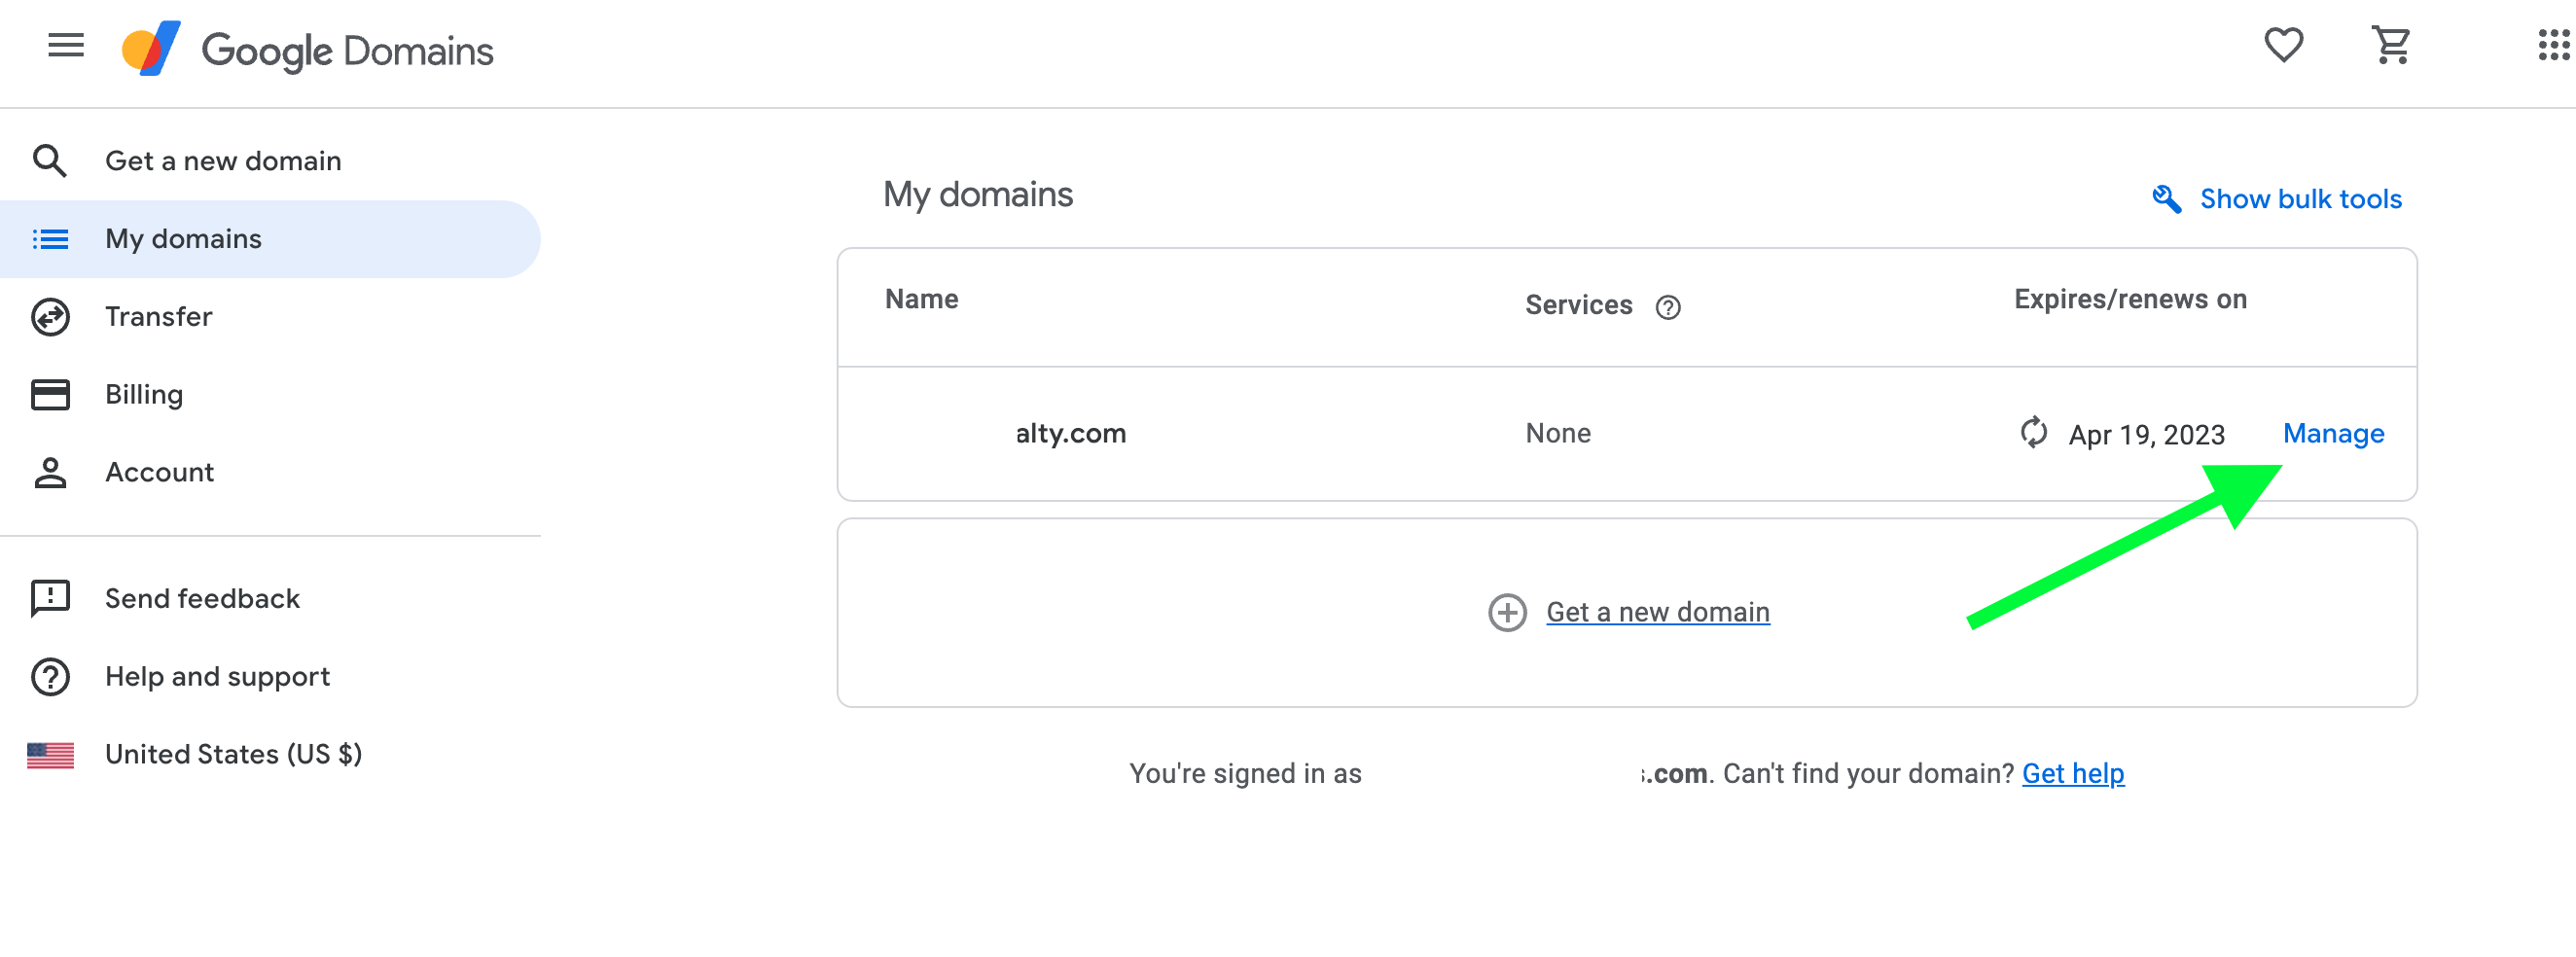
Task: Select Get a new domain in sidebar
Action: (223, 161)
